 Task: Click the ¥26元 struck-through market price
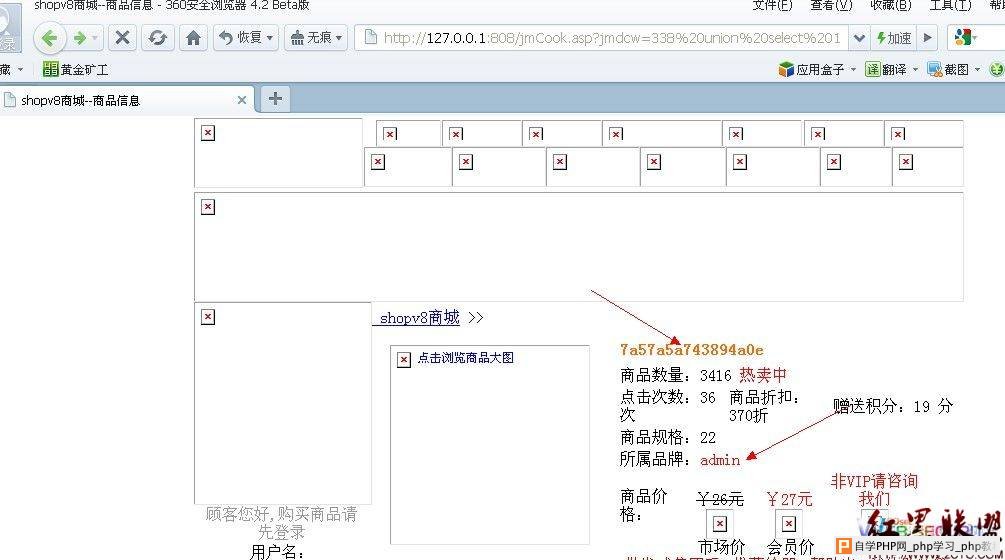tap(720, 499)
